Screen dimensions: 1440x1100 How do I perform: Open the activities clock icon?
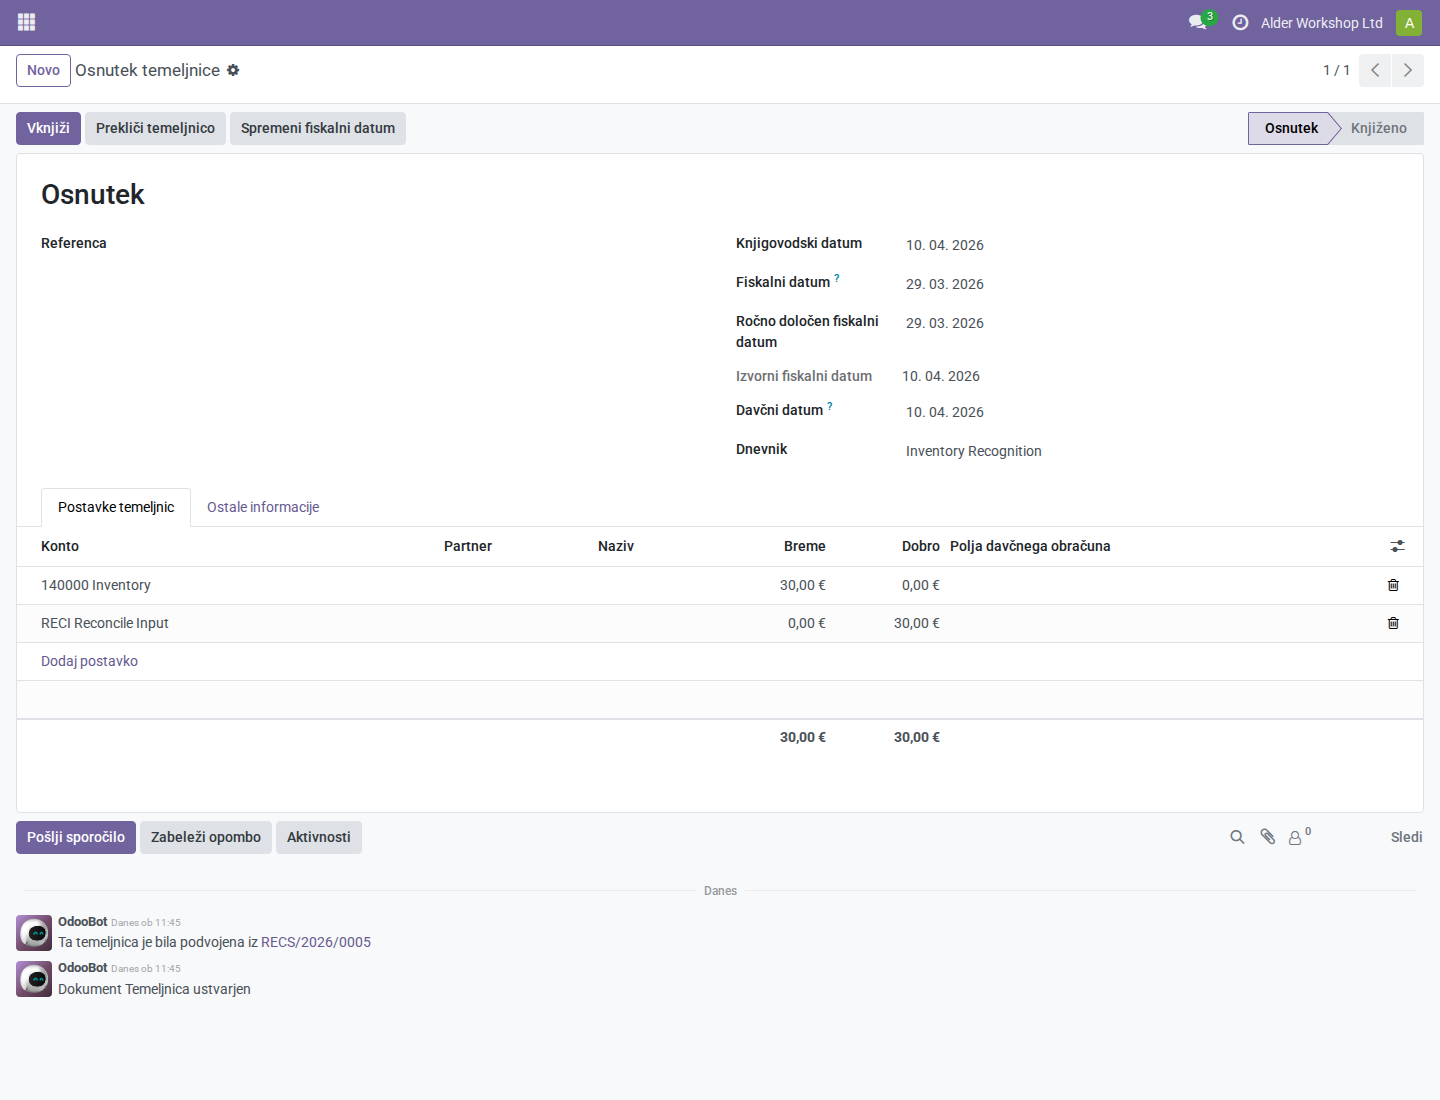[x=1240, y=22]
